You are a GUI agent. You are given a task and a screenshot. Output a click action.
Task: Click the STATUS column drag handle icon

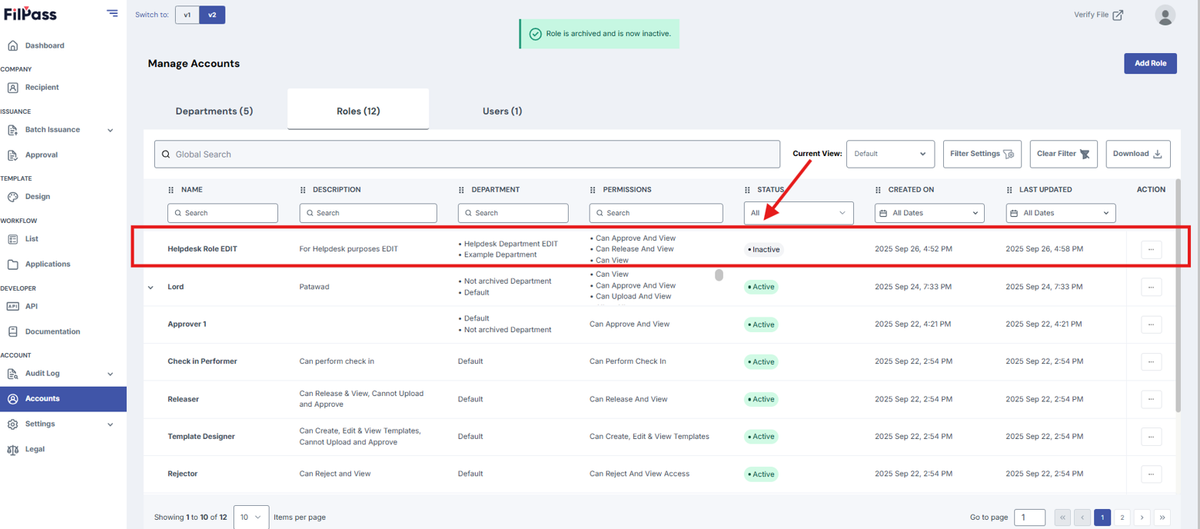(748, 189)
